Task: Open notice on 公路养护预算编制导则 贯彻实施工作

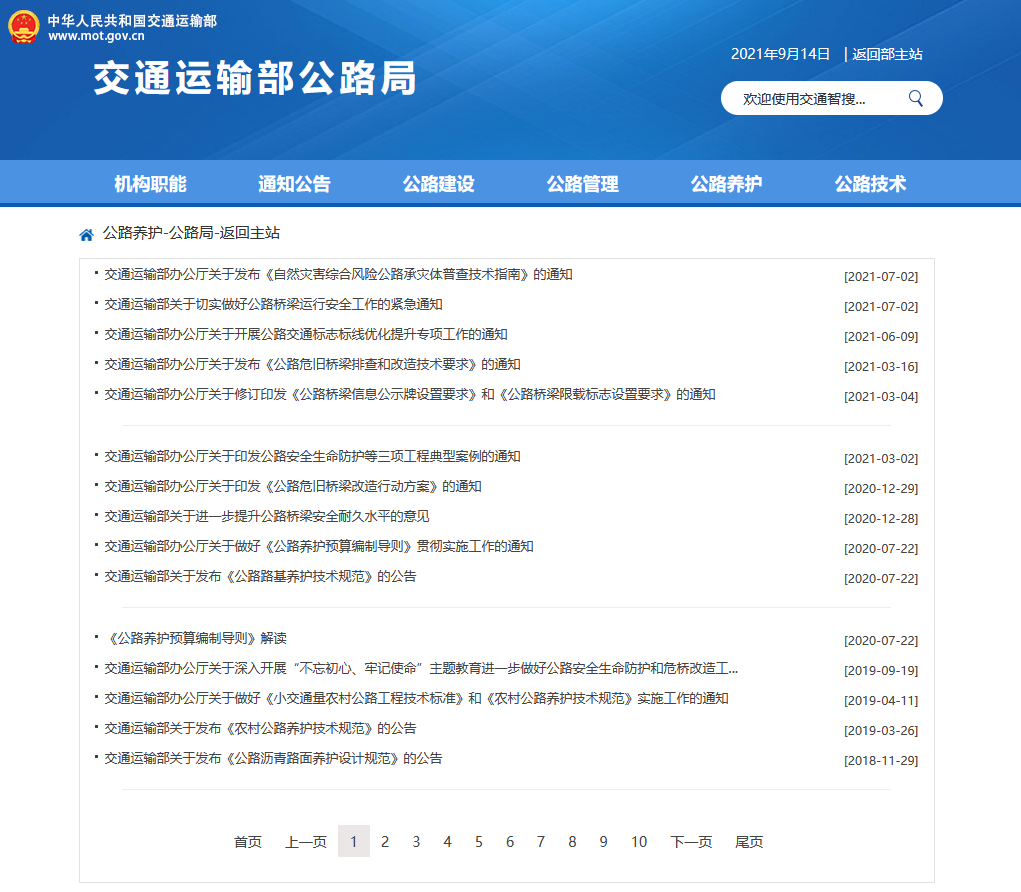Action: pyautogui.click(x=319, y=546)
